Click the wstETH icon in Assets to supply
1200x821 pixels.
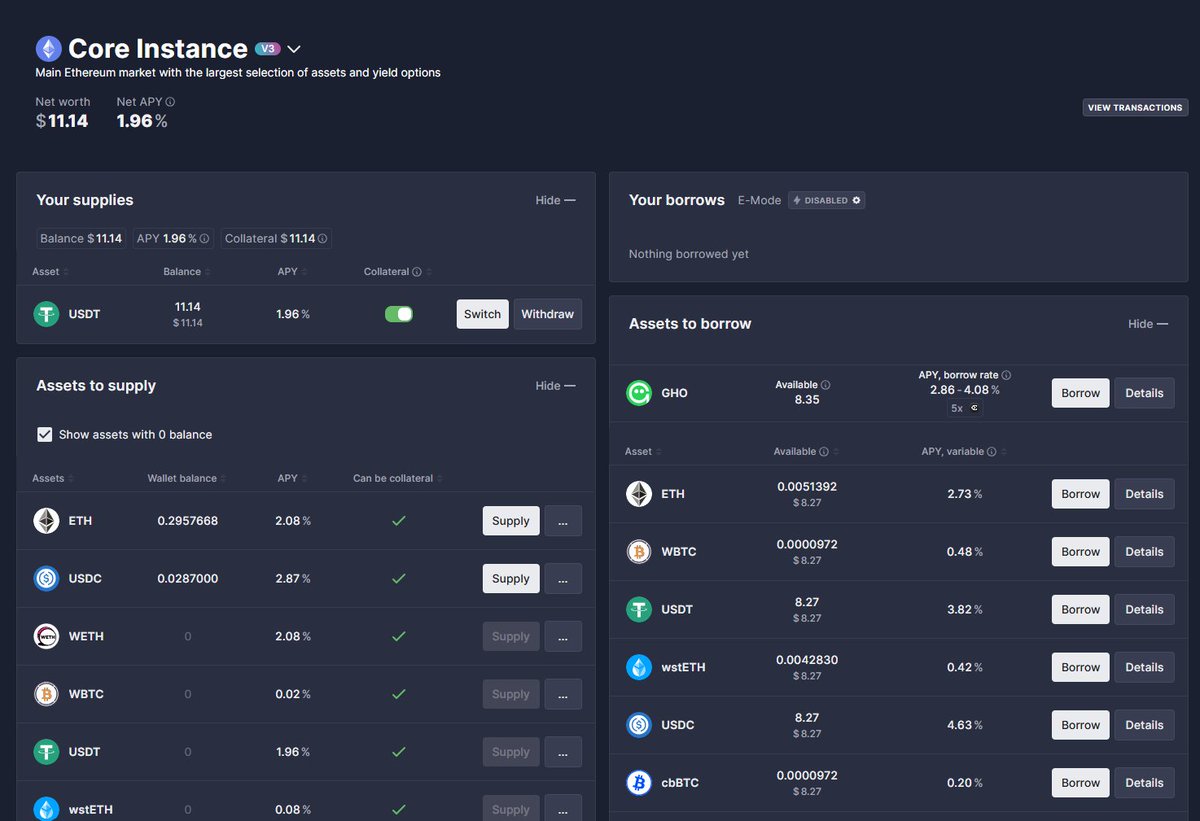(x=47, y=809)
